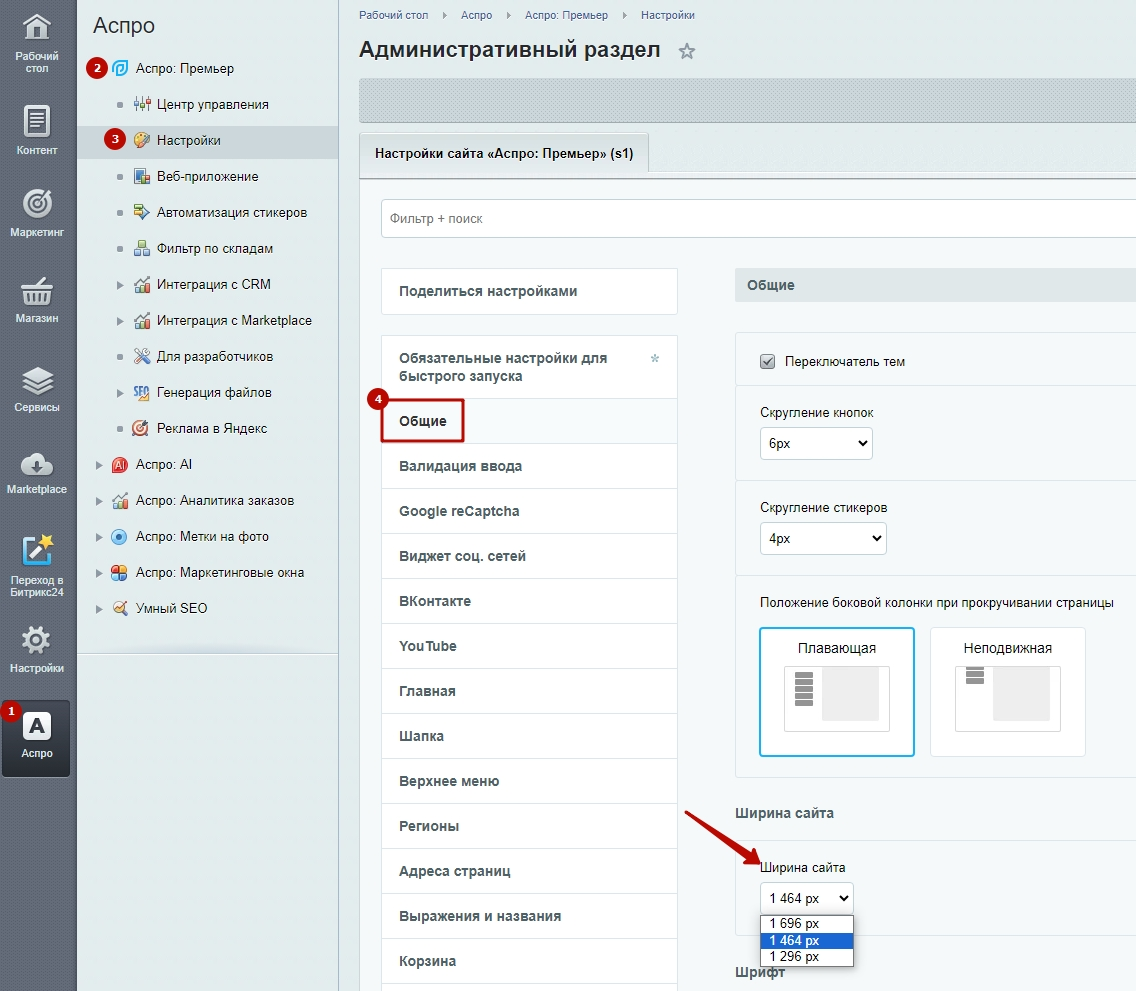Click the Веб-приложение icon
This screenshot has width=1136, height=991.
tap(142, 176)
